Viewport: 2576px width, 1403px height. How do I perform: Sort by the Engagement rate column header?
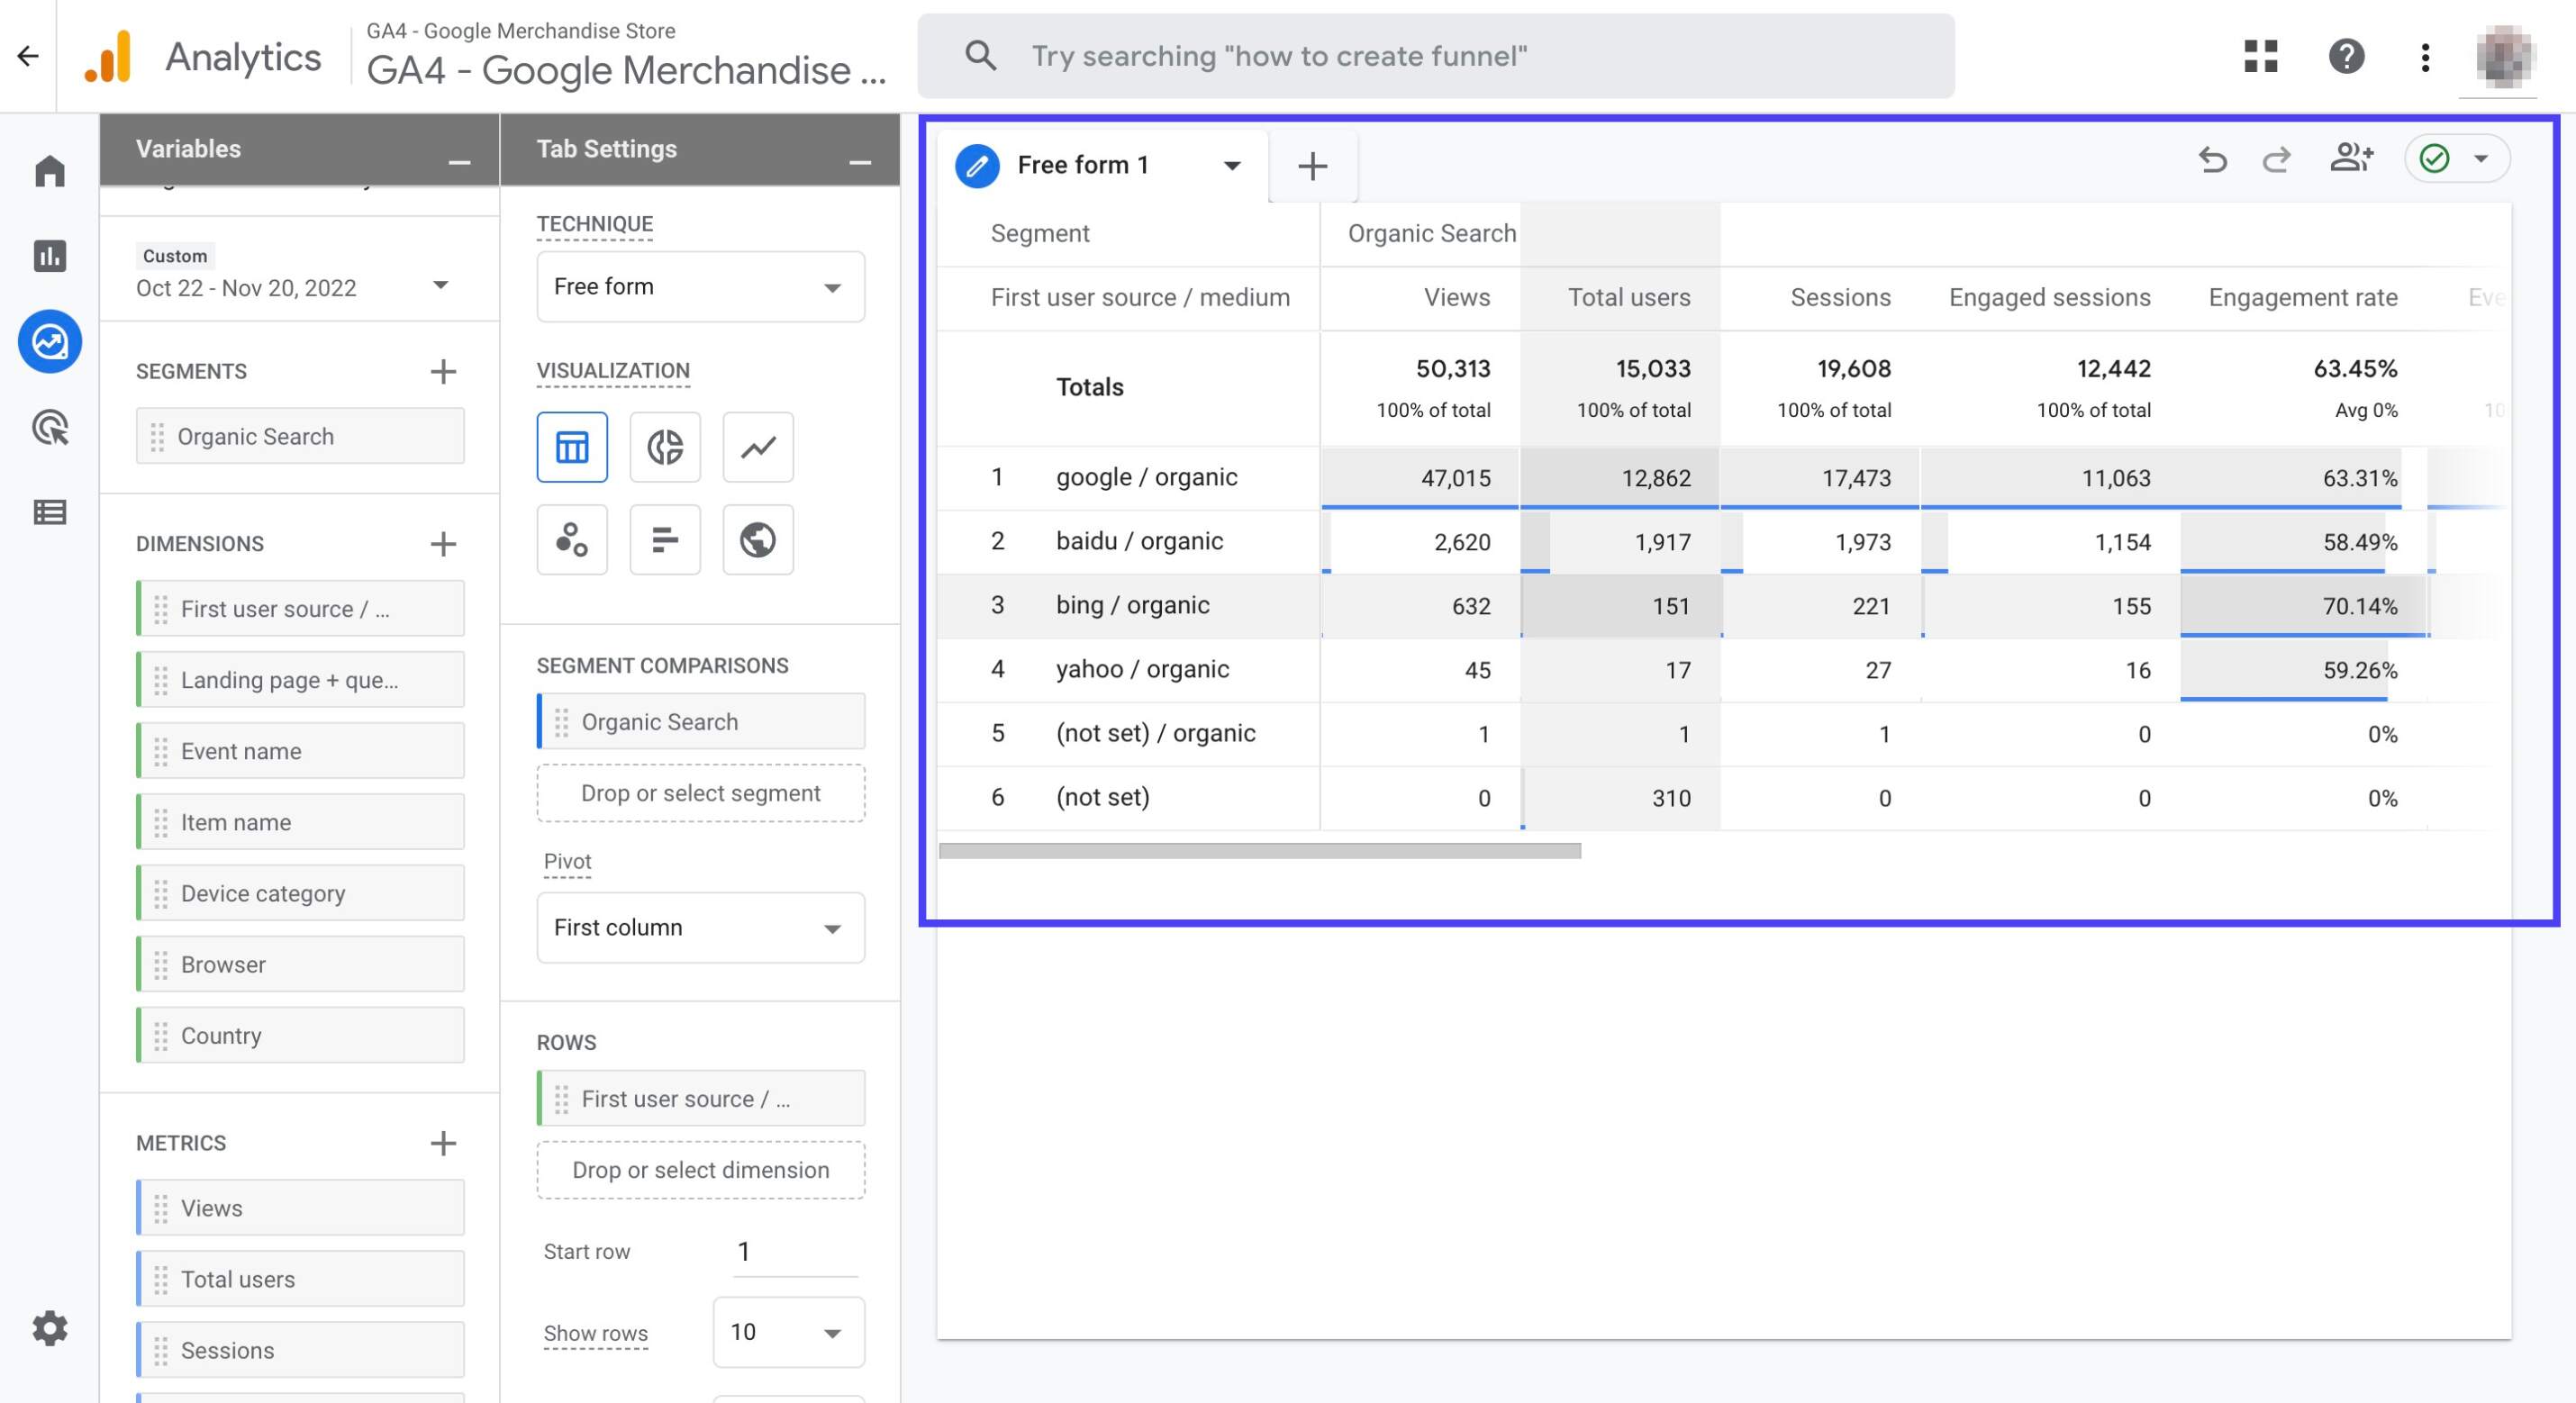[2303, 298]
